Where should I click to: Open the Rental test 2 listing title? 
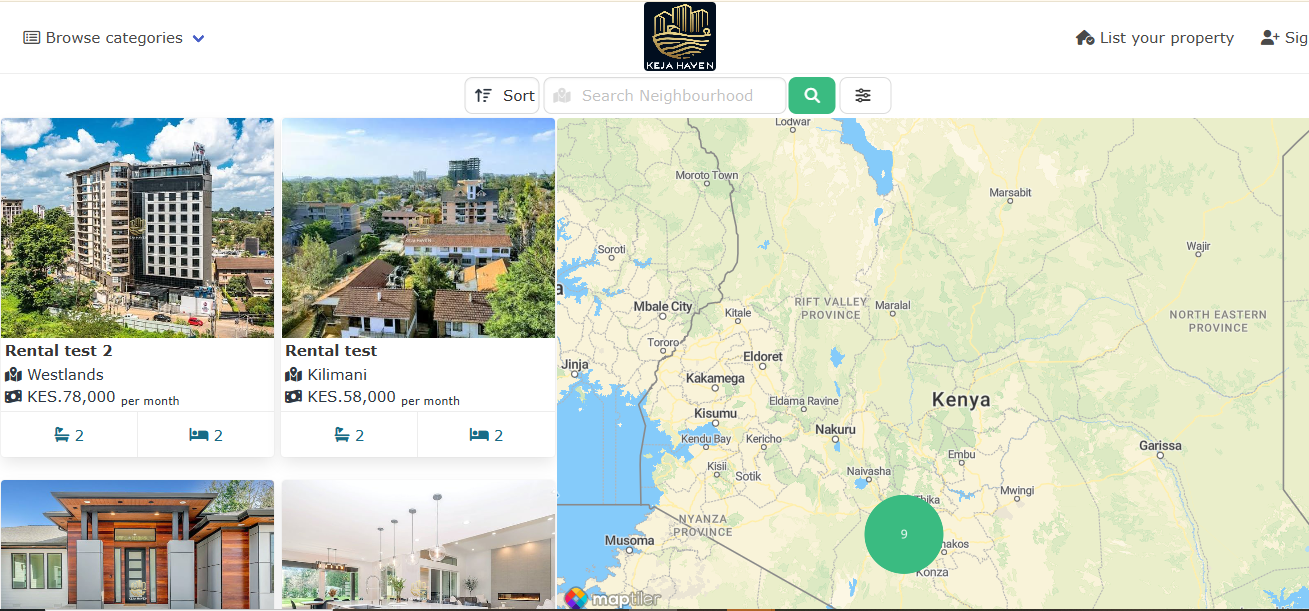coord(59,351)
